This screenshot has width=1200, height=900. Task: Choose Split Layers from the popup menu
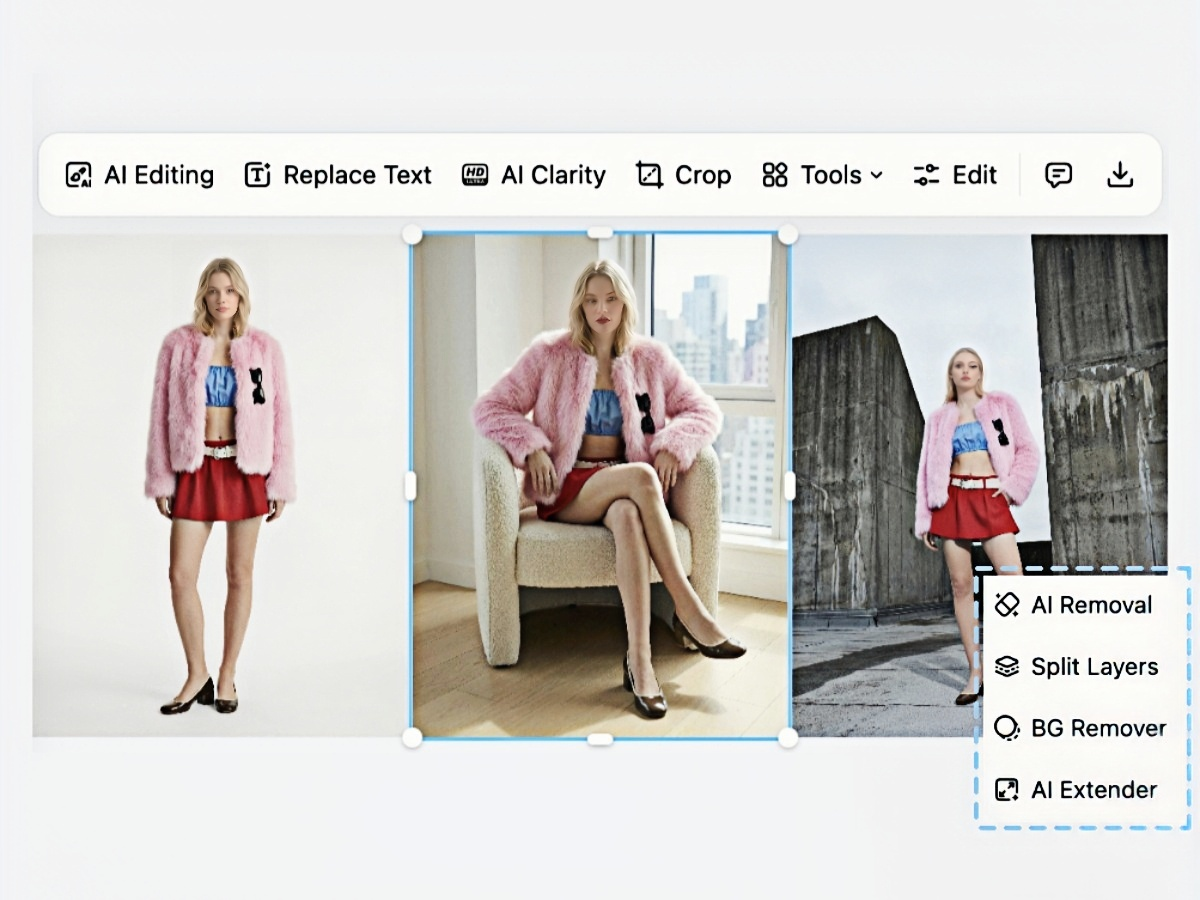pos(1095,666)
